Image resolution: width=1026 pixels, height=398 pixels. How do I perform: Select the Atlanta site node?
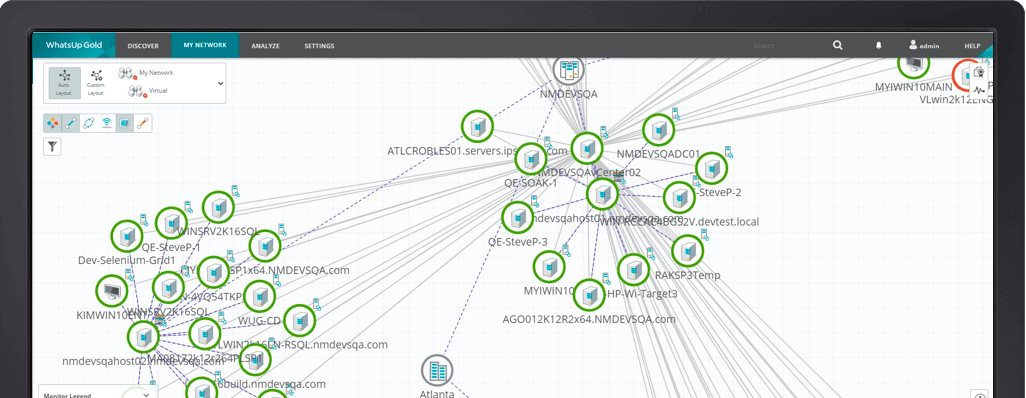click(x=436, y=377)
